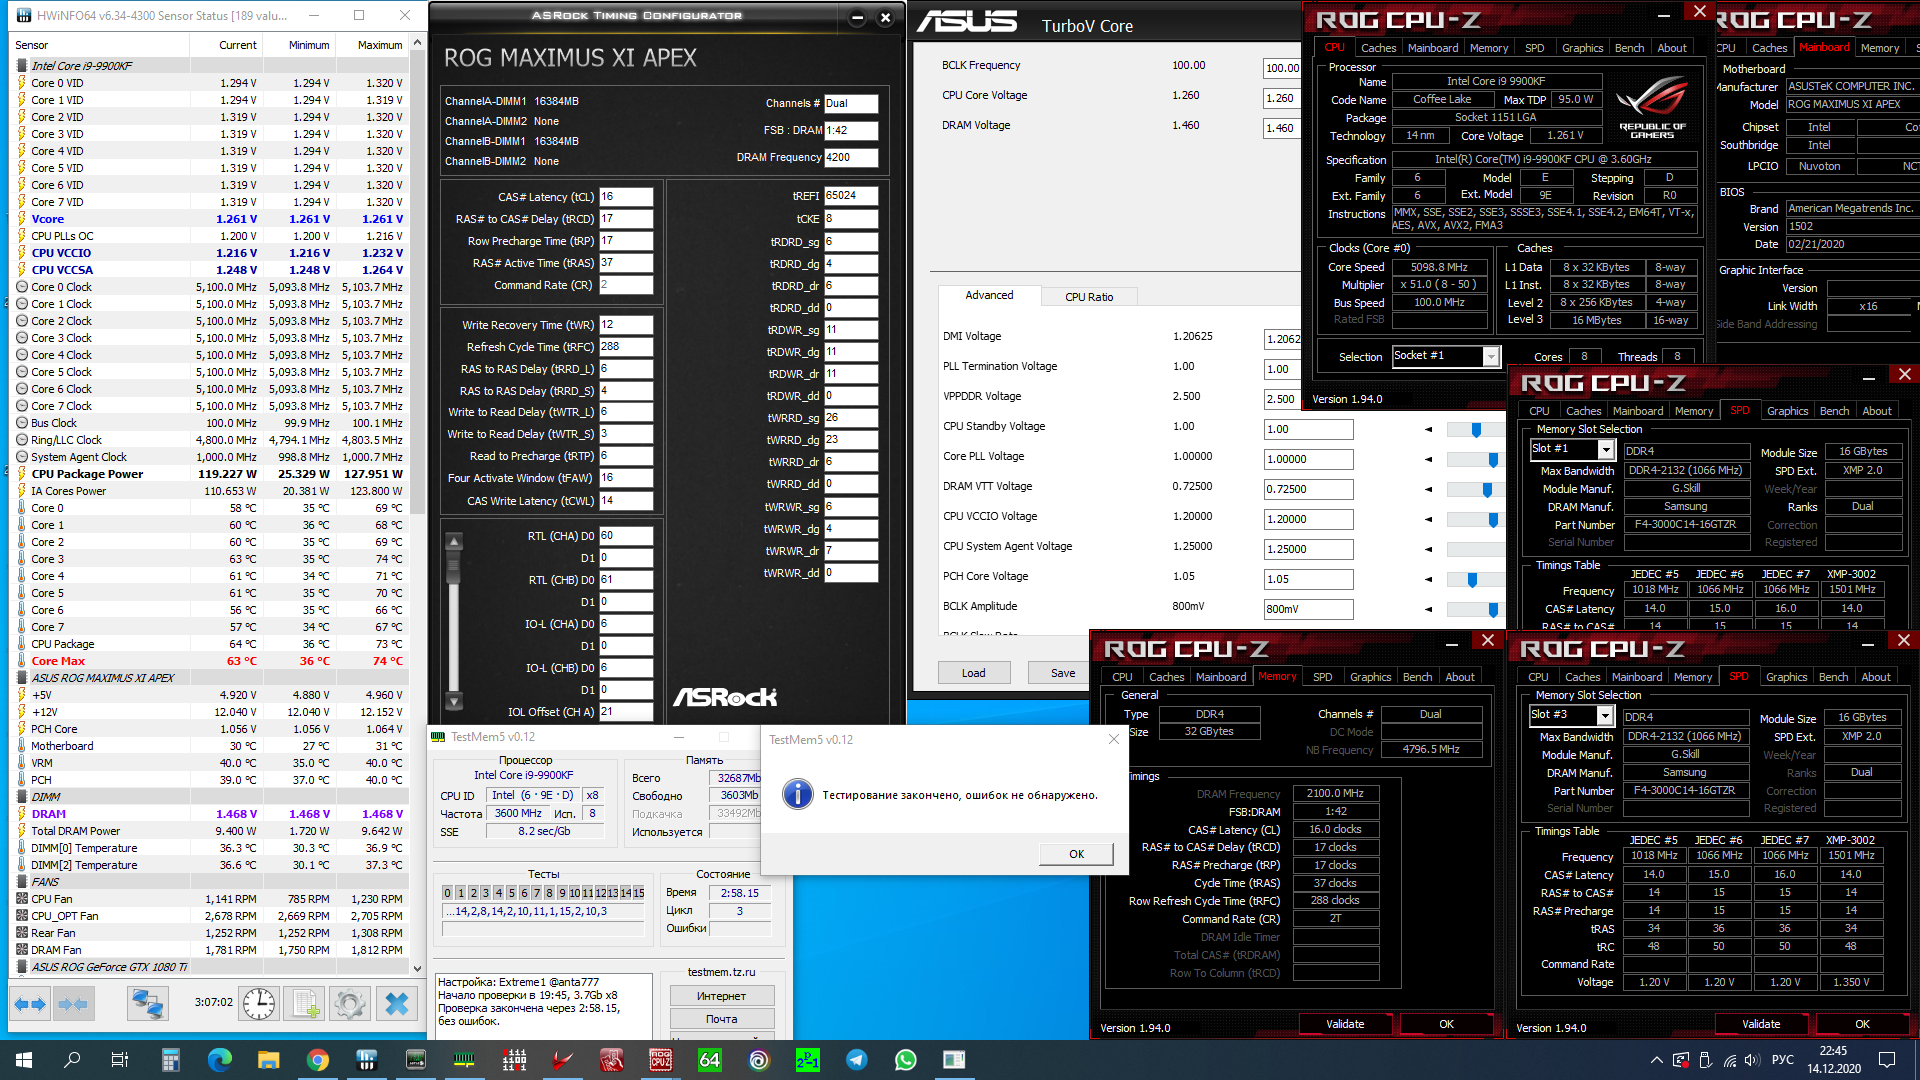Click HWiNFO log file add icon
The width and height of the screenshot is (1920, 1080).
coord(305,1003)
